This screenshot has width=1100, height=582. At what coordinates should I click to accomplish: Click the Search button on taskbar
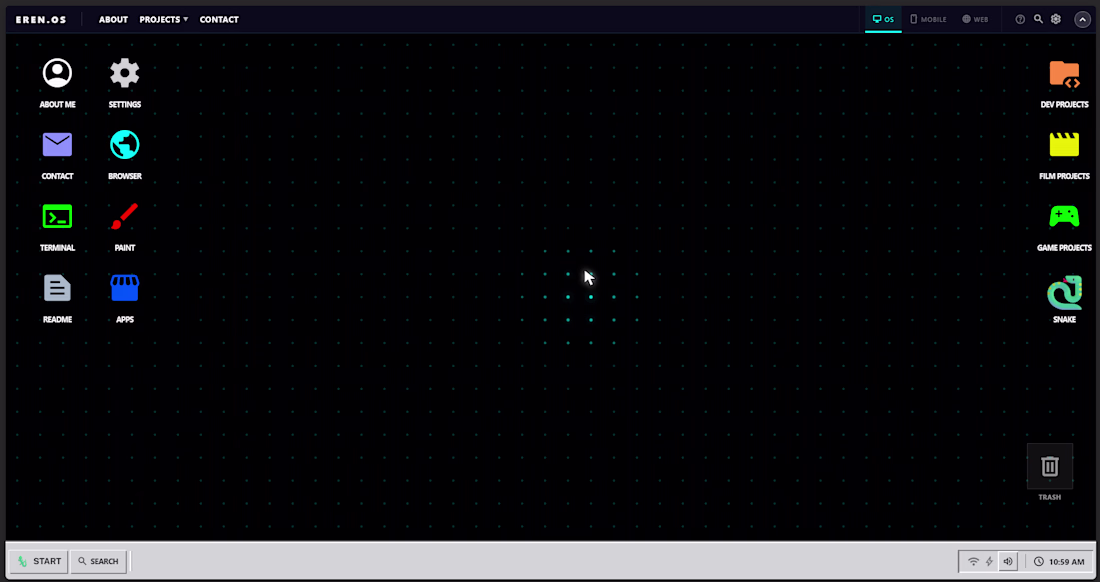99,562
